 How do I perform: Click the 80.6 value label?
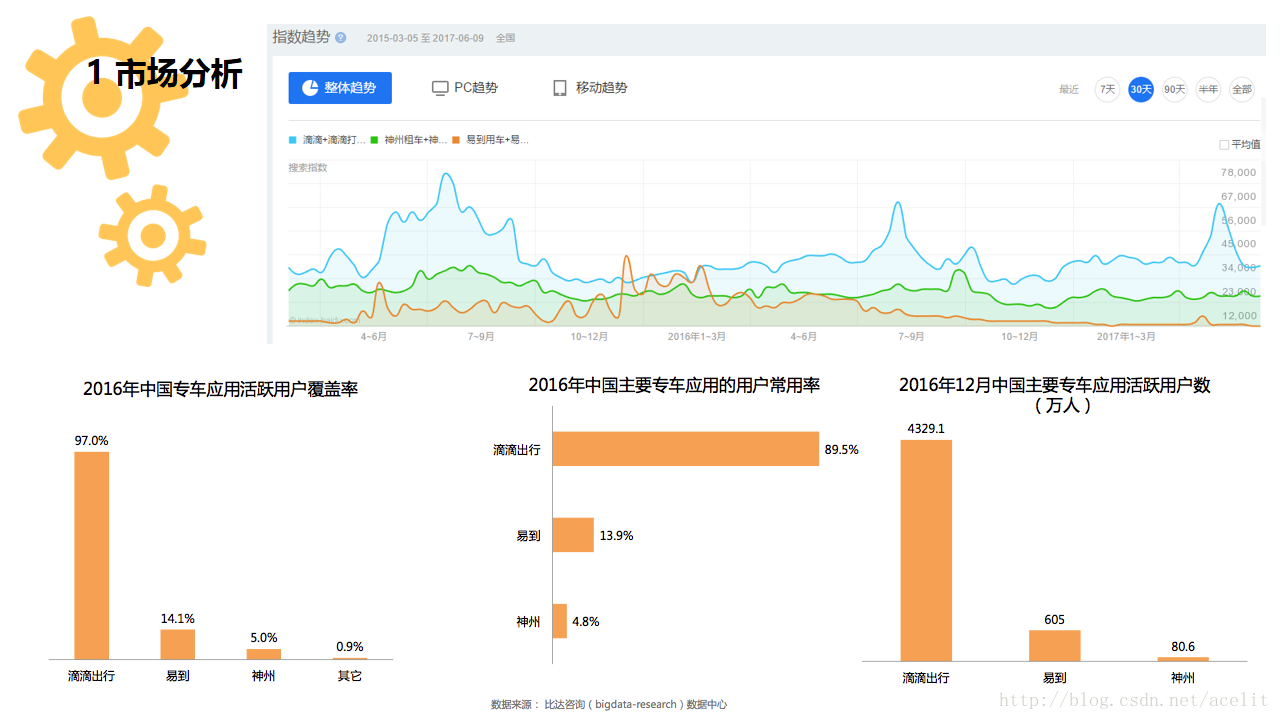pyautogui.click(x=1183, y=647)
